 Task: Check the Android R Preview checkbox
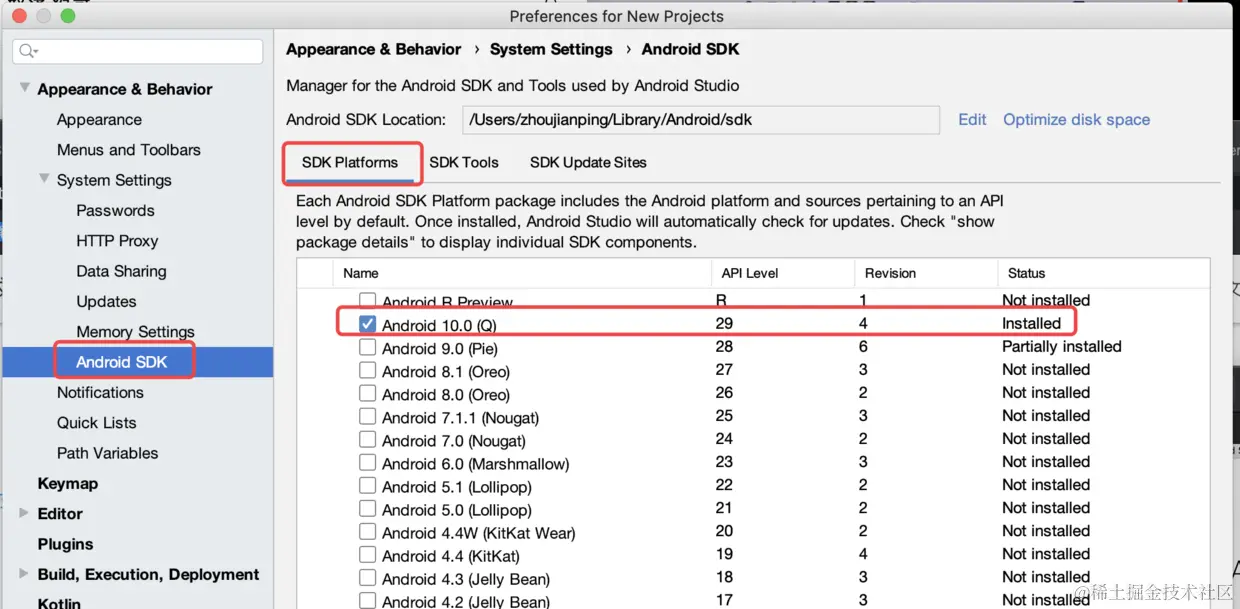click(367, 301)
